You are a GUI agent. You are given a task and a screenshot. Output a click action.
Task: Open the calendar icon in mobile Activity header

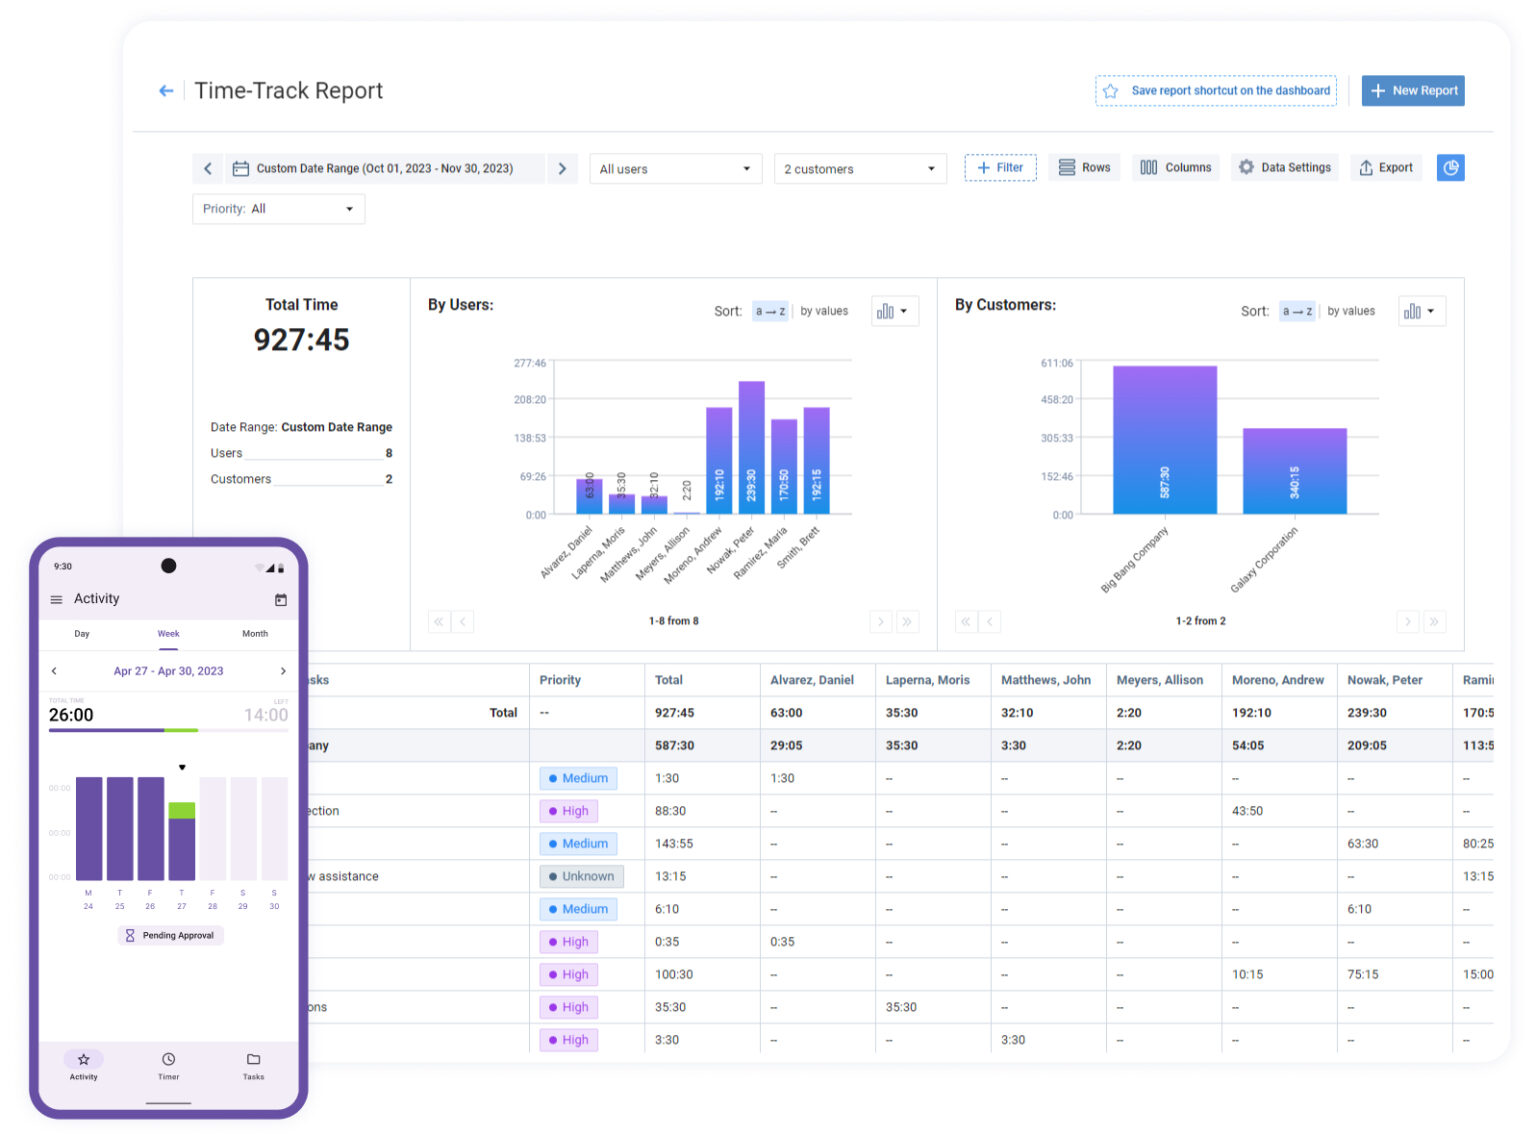tap(281, 600)
